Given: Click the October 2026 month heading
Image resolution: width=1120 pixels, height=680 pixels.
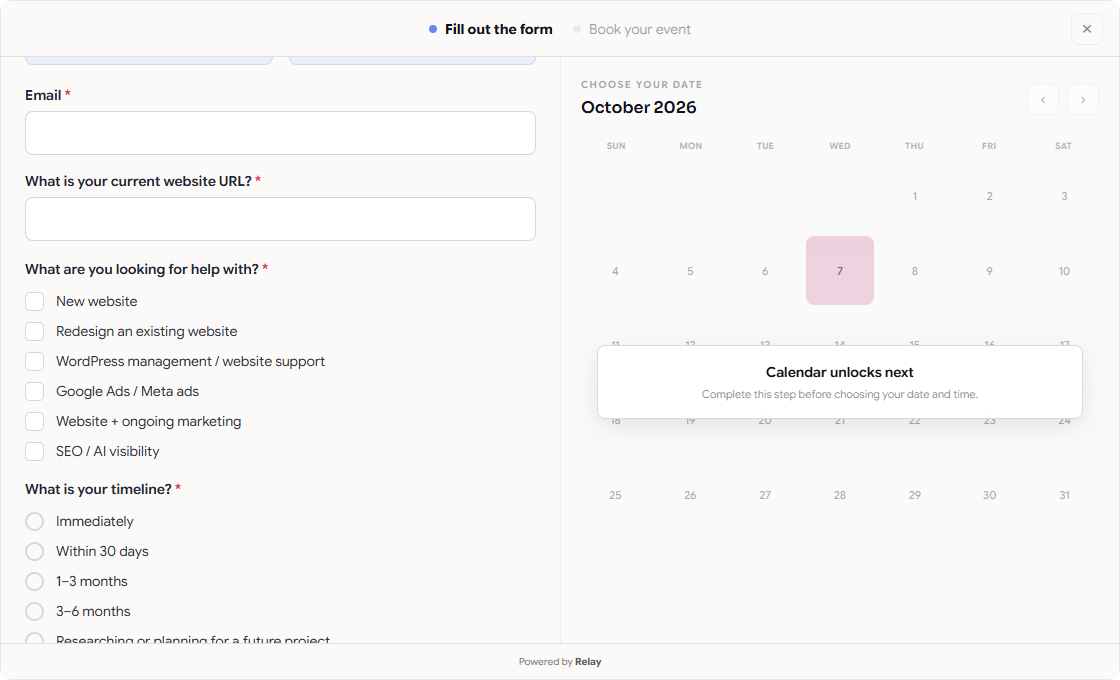Looking at the screenshot, I should pyautogui.click(x=639, y=107).
